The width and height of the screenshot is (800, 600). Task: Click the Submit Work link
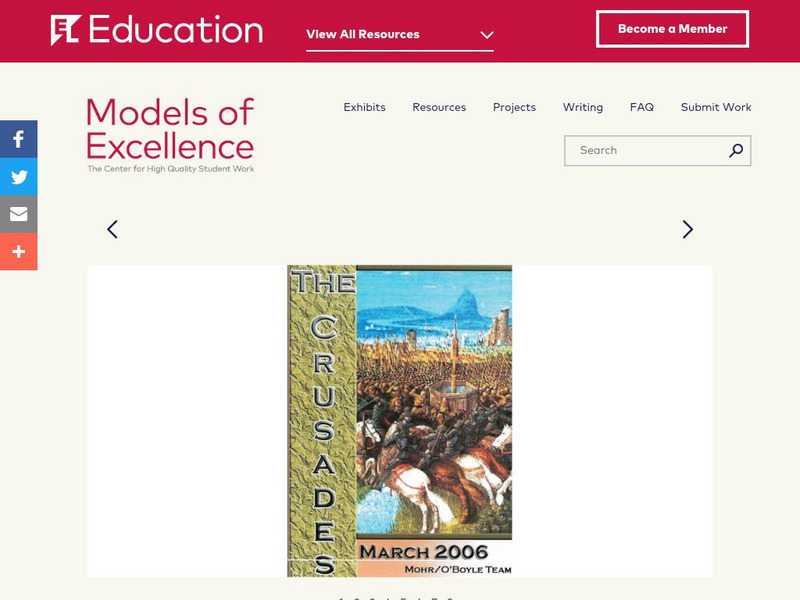point(716,107)
